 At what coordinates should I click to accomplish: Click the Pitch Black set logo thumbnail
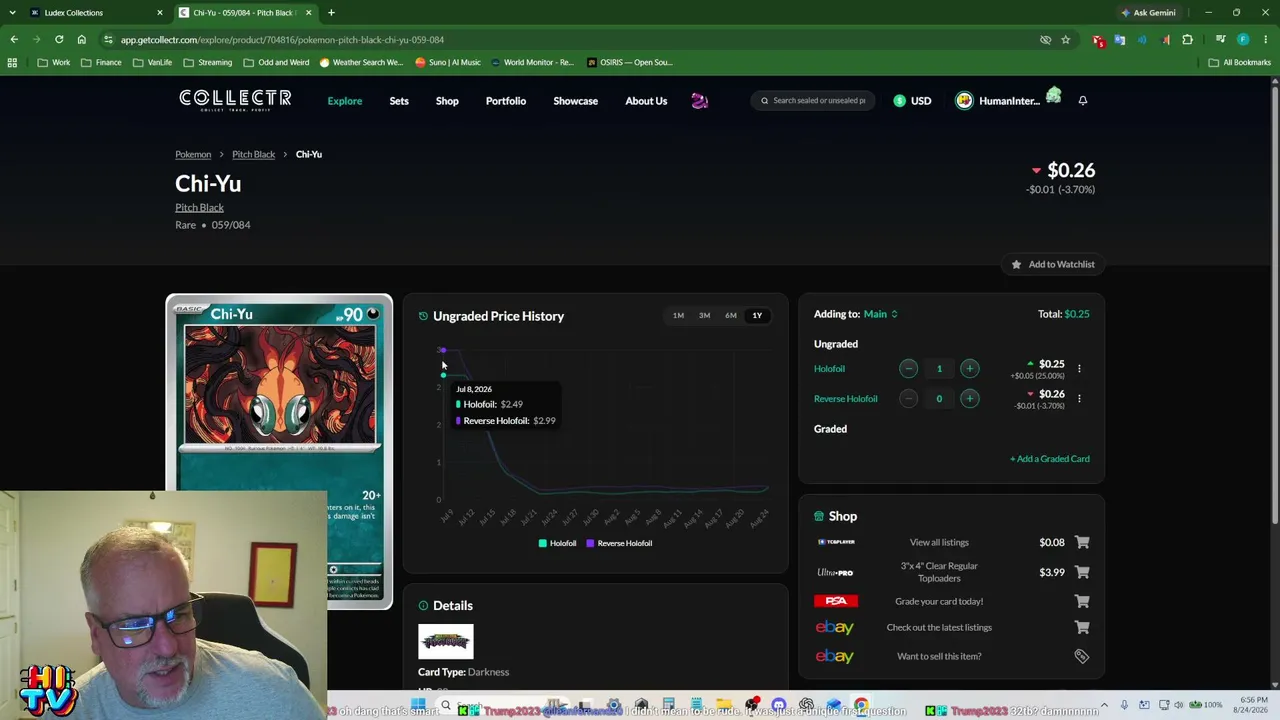(x=446, y=641)
